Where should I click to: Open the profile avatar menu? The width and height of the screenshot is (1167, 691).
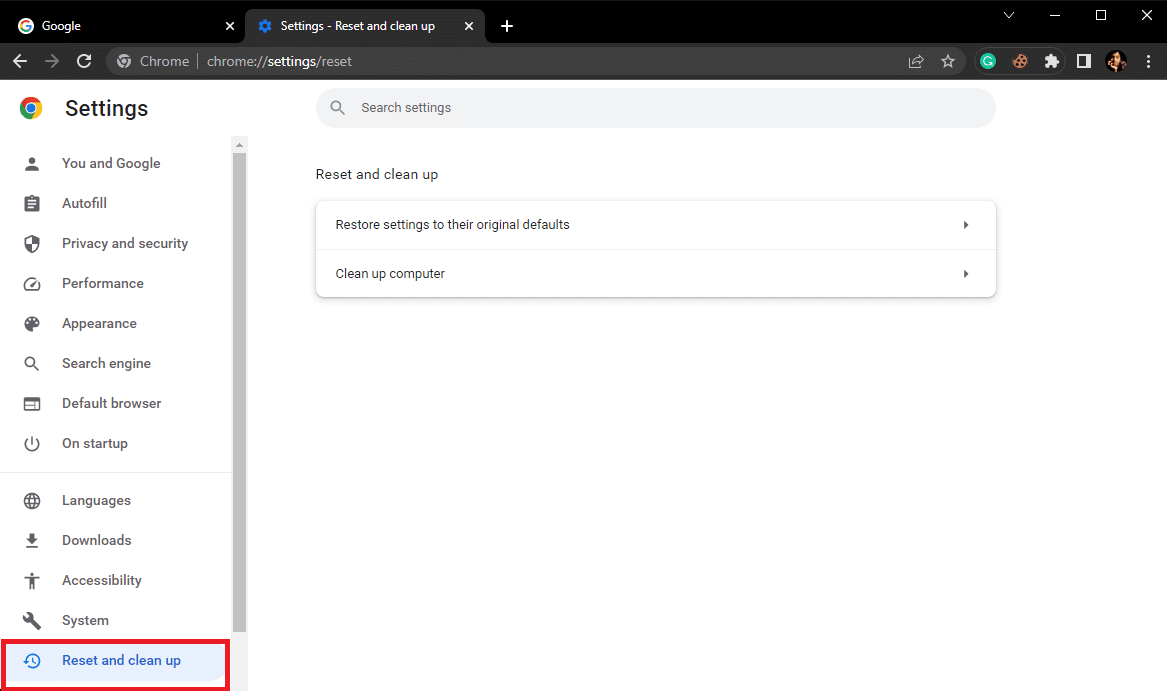(1116, 61)
